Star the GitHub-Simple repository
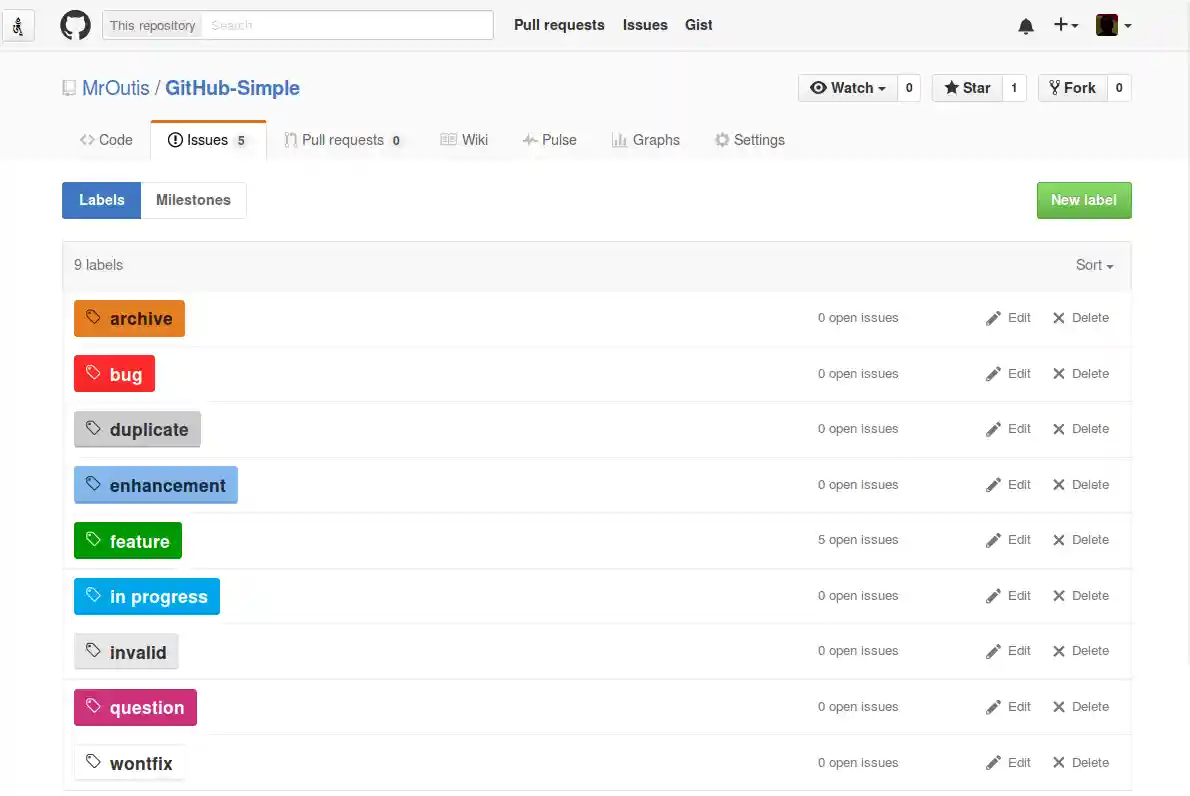1190x796 pixels. coord(967,88)
